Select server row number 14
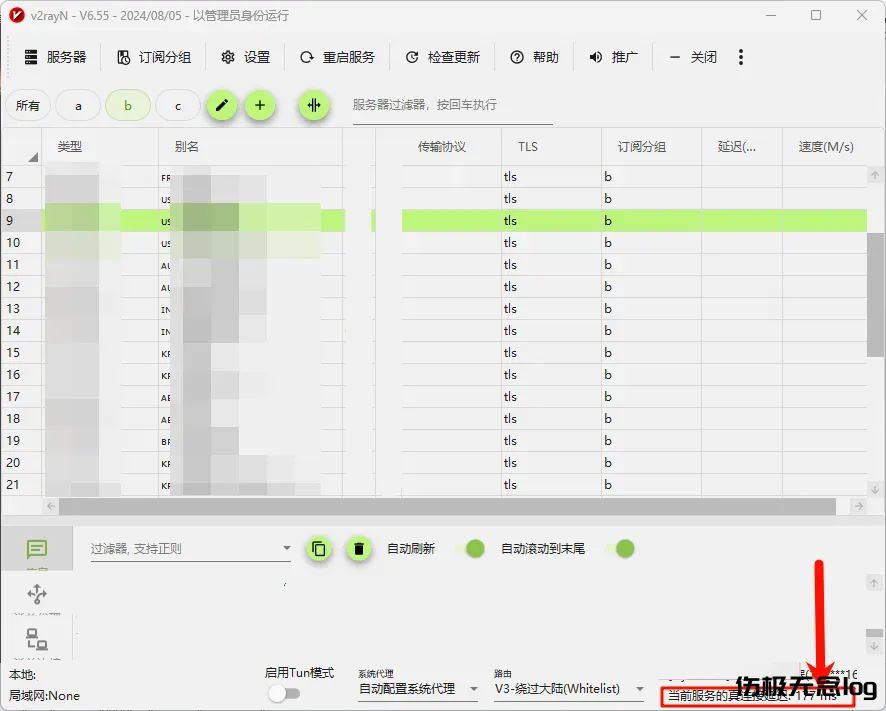 pos(434,331)
